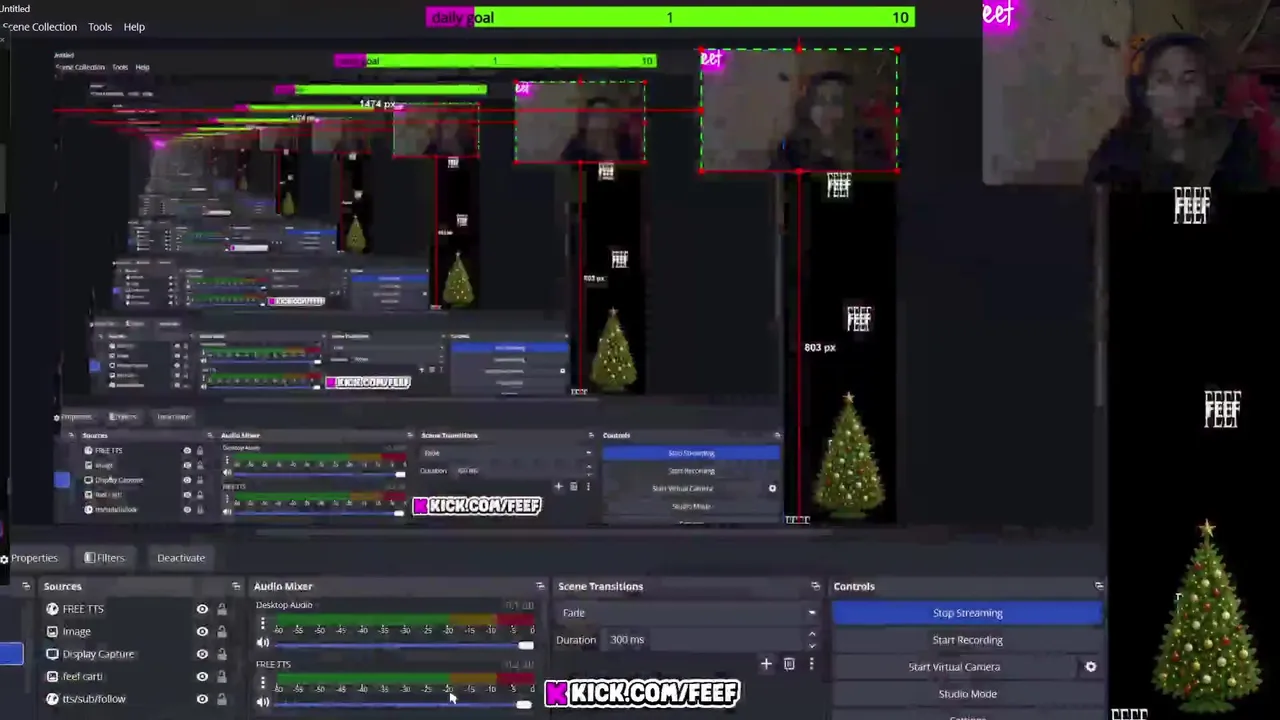Open the Scene Collection menu
The image size is (1280, 720).
(38, 27)
